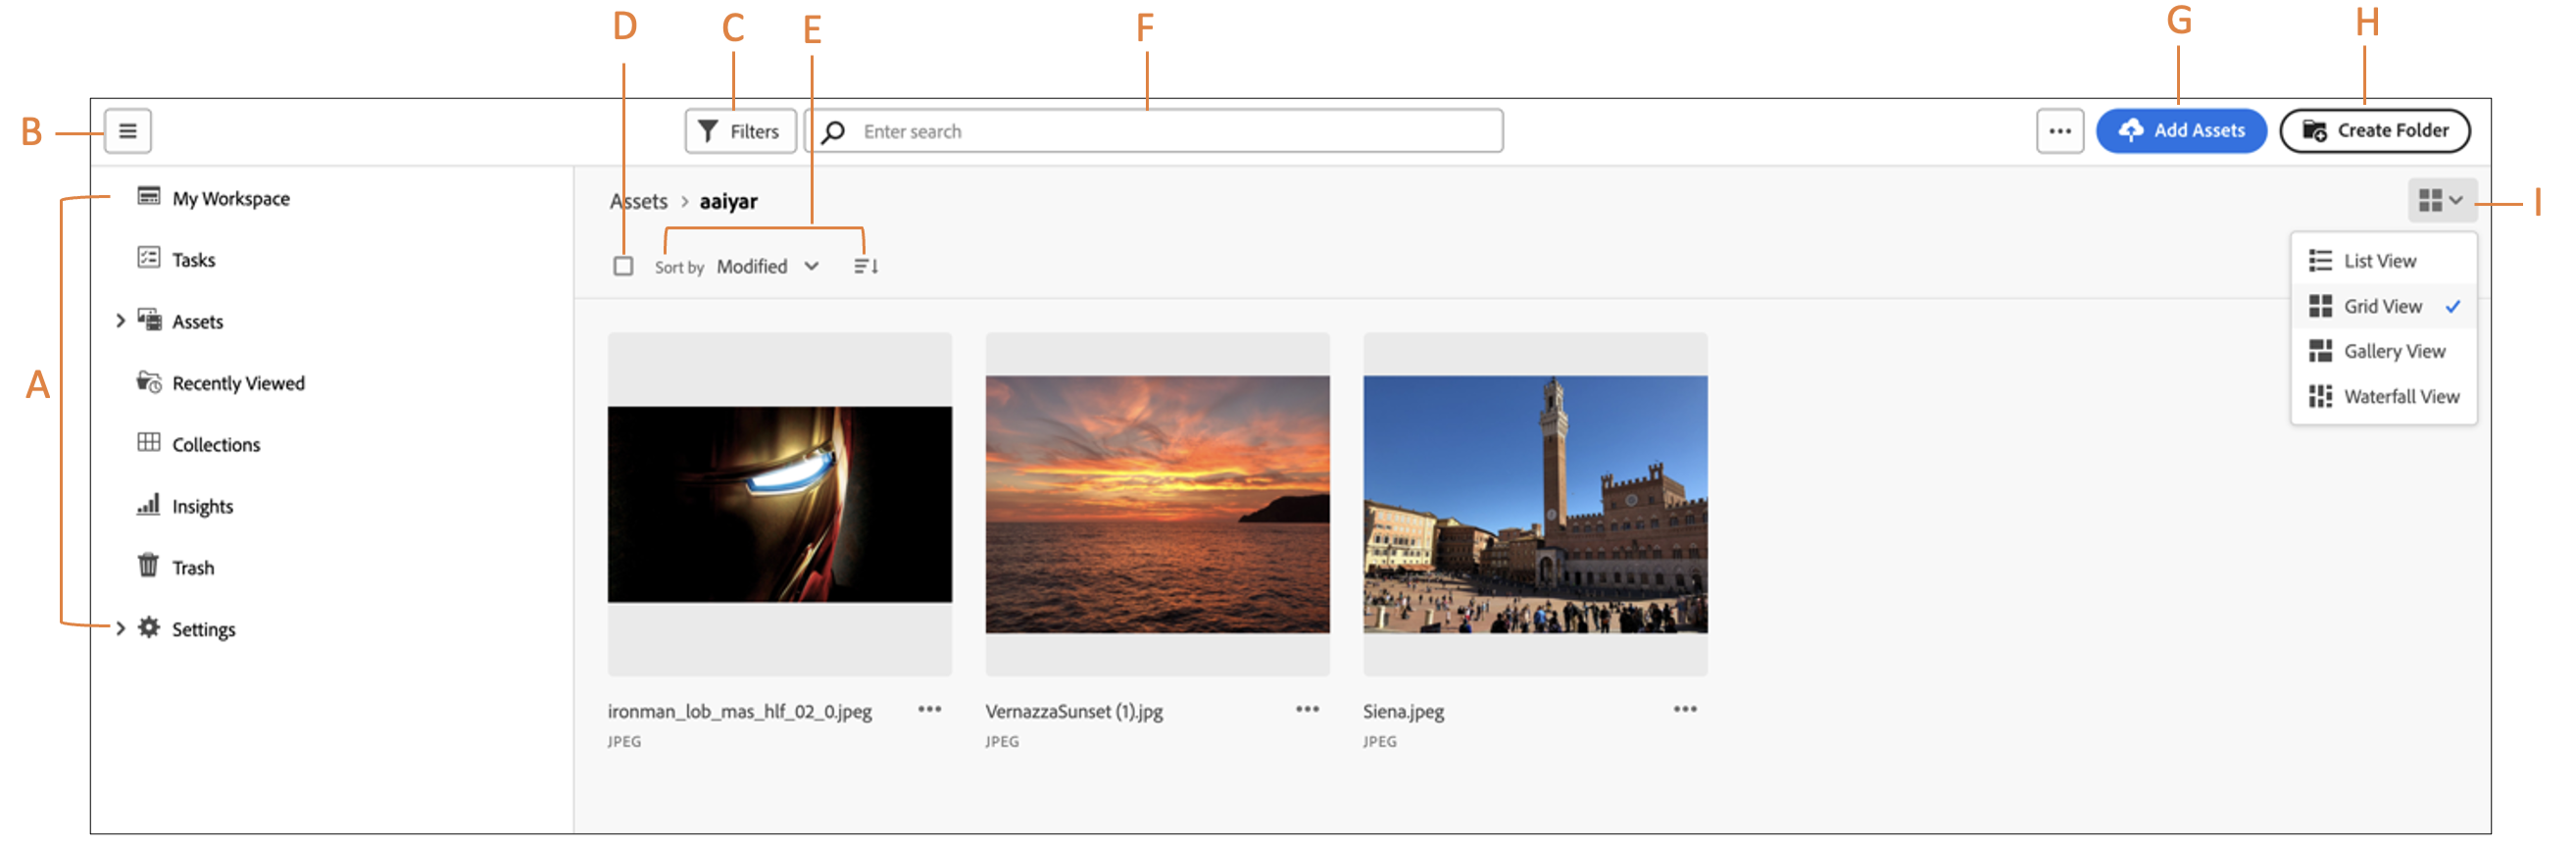Select List View from the view menu
This screenshot has height=846, width=2576.
pos(2383,261)
